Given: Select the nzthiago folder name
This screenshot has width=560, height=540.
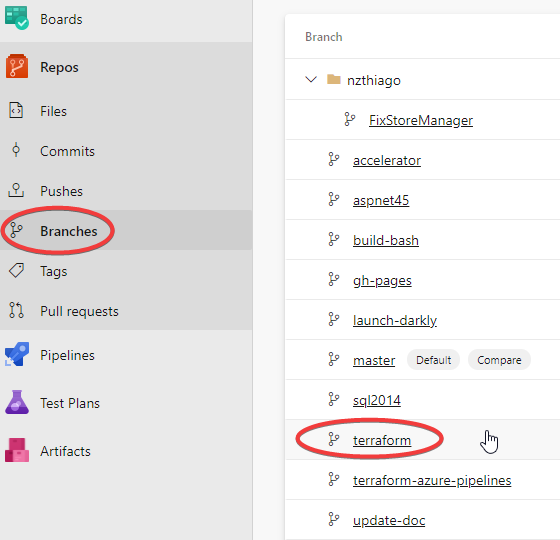Looking at the screenshot, I should click(374, 80).
